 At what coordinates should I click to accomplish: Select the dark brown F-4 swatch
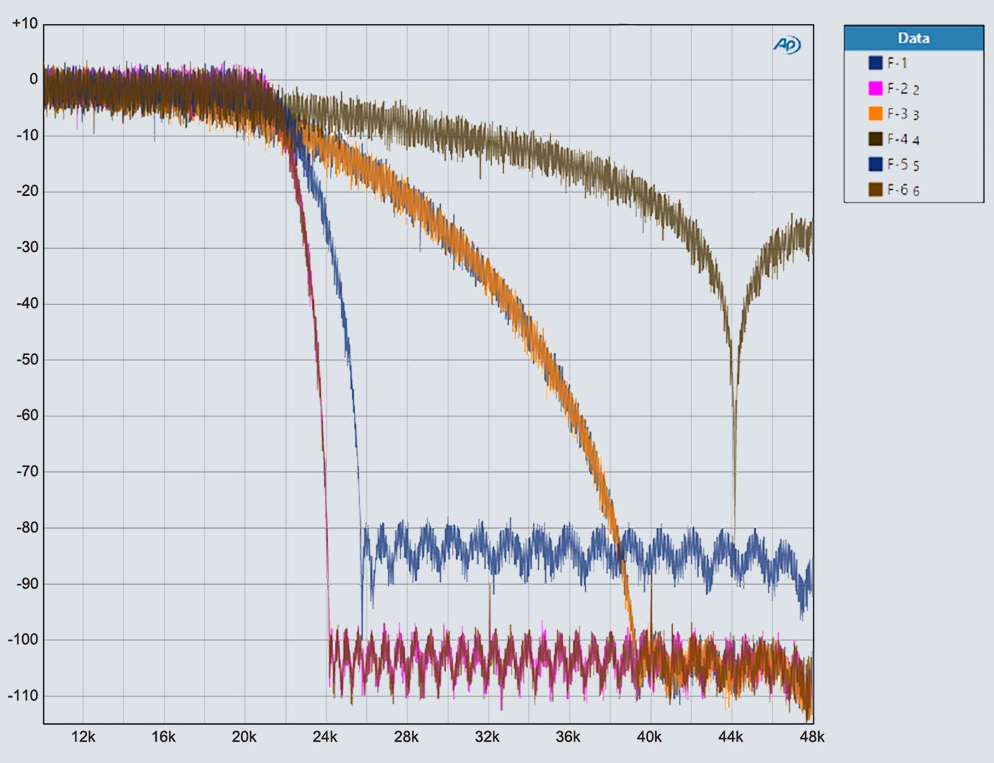[x=875, y=139]
